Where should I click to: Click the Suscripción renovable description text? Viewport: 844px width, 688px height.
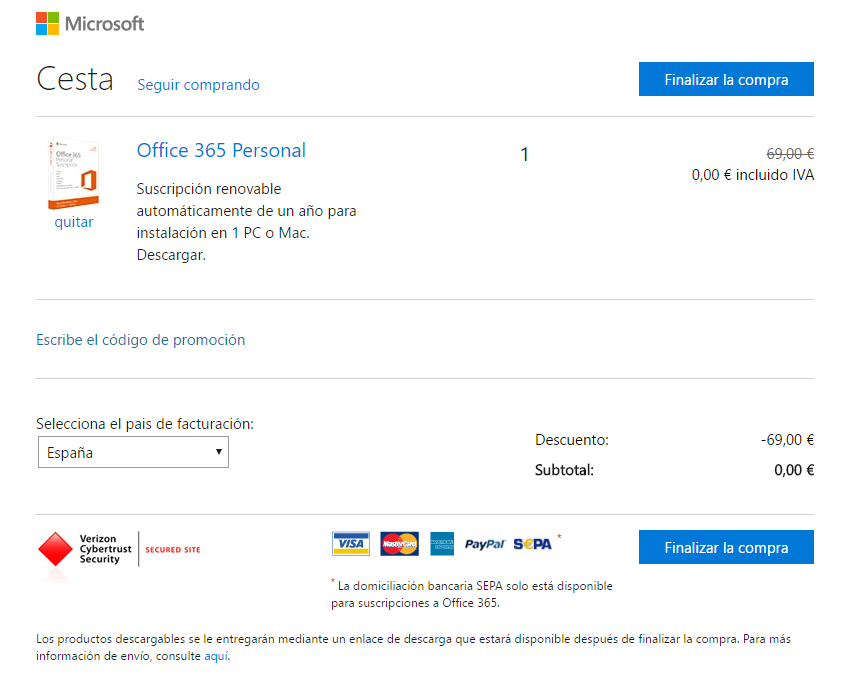[x=247, y=222]
